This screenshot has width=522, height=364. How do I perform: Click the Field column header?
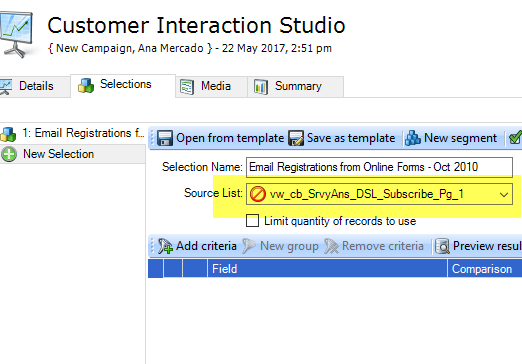(x=327, y=269)
